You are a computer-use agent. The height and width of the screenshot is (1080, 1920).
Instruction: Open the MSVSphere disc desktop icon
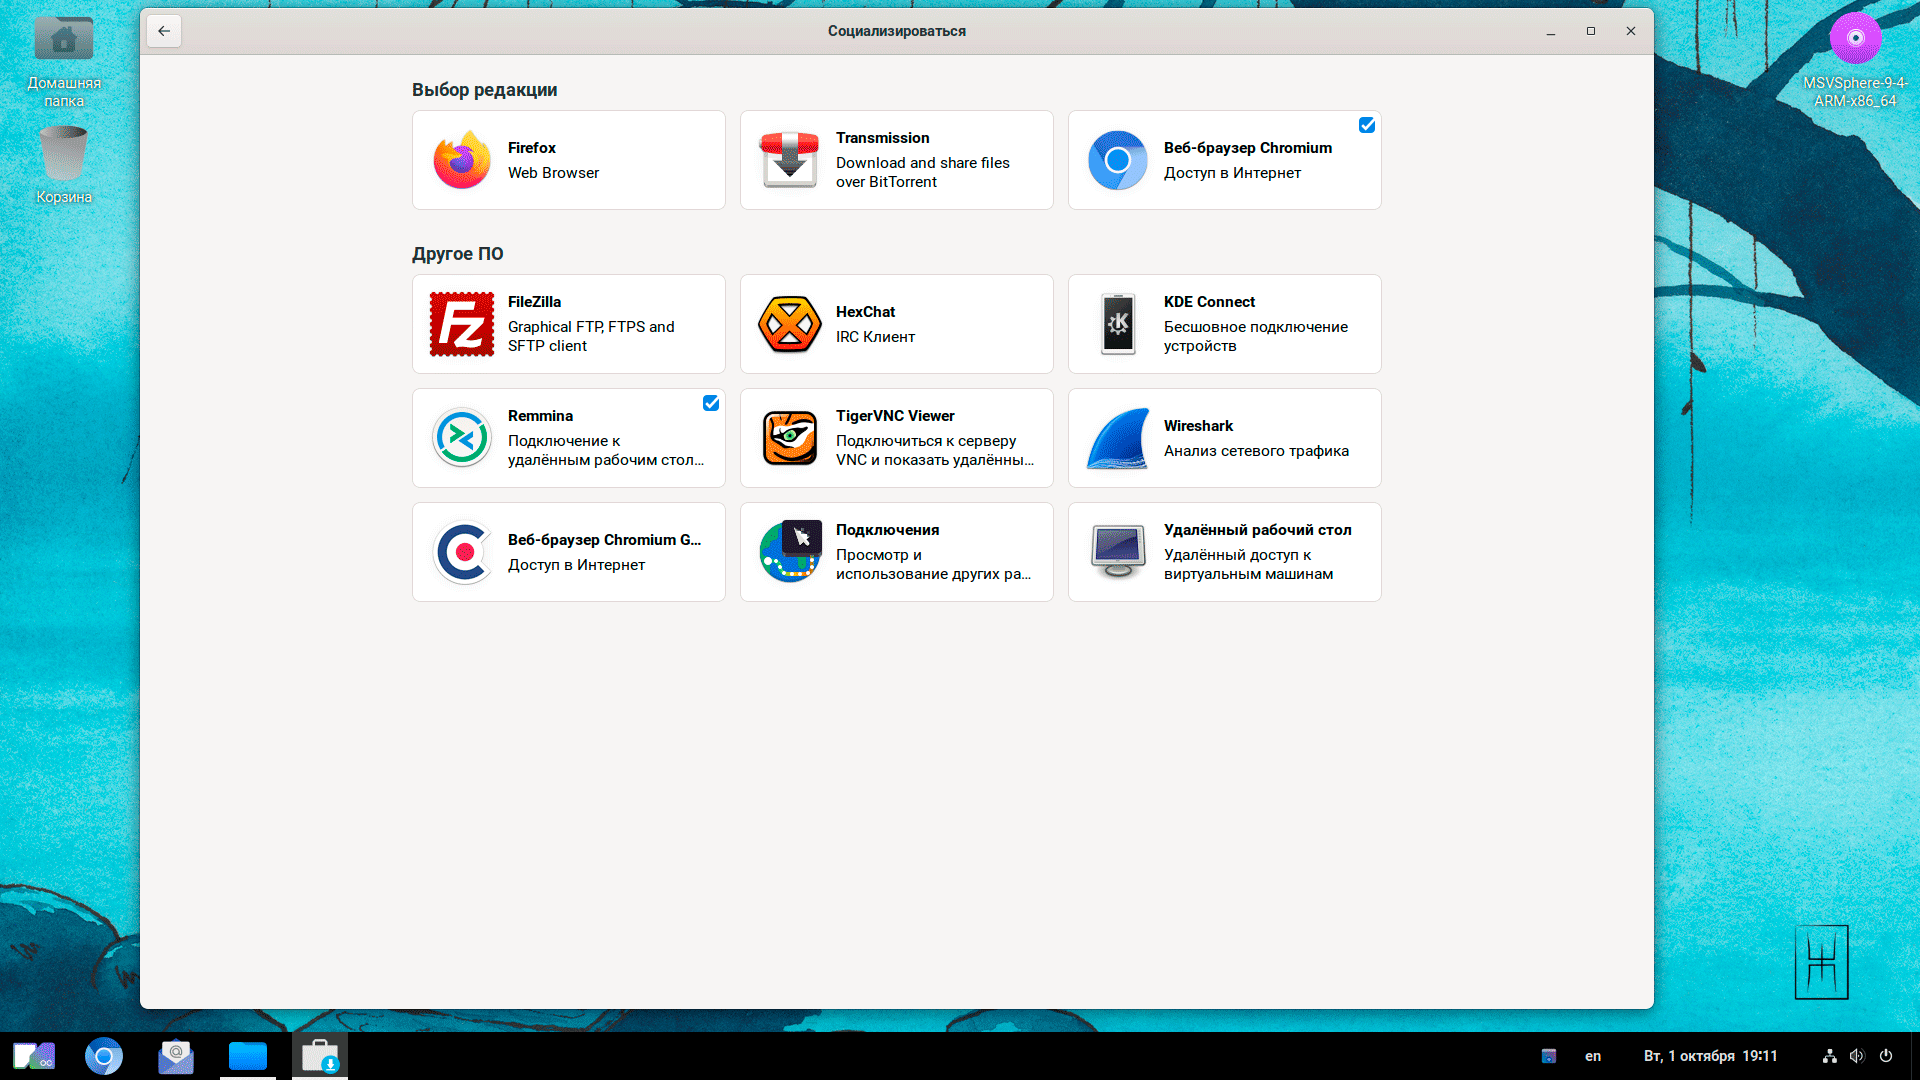click(x=1855, y=60)
